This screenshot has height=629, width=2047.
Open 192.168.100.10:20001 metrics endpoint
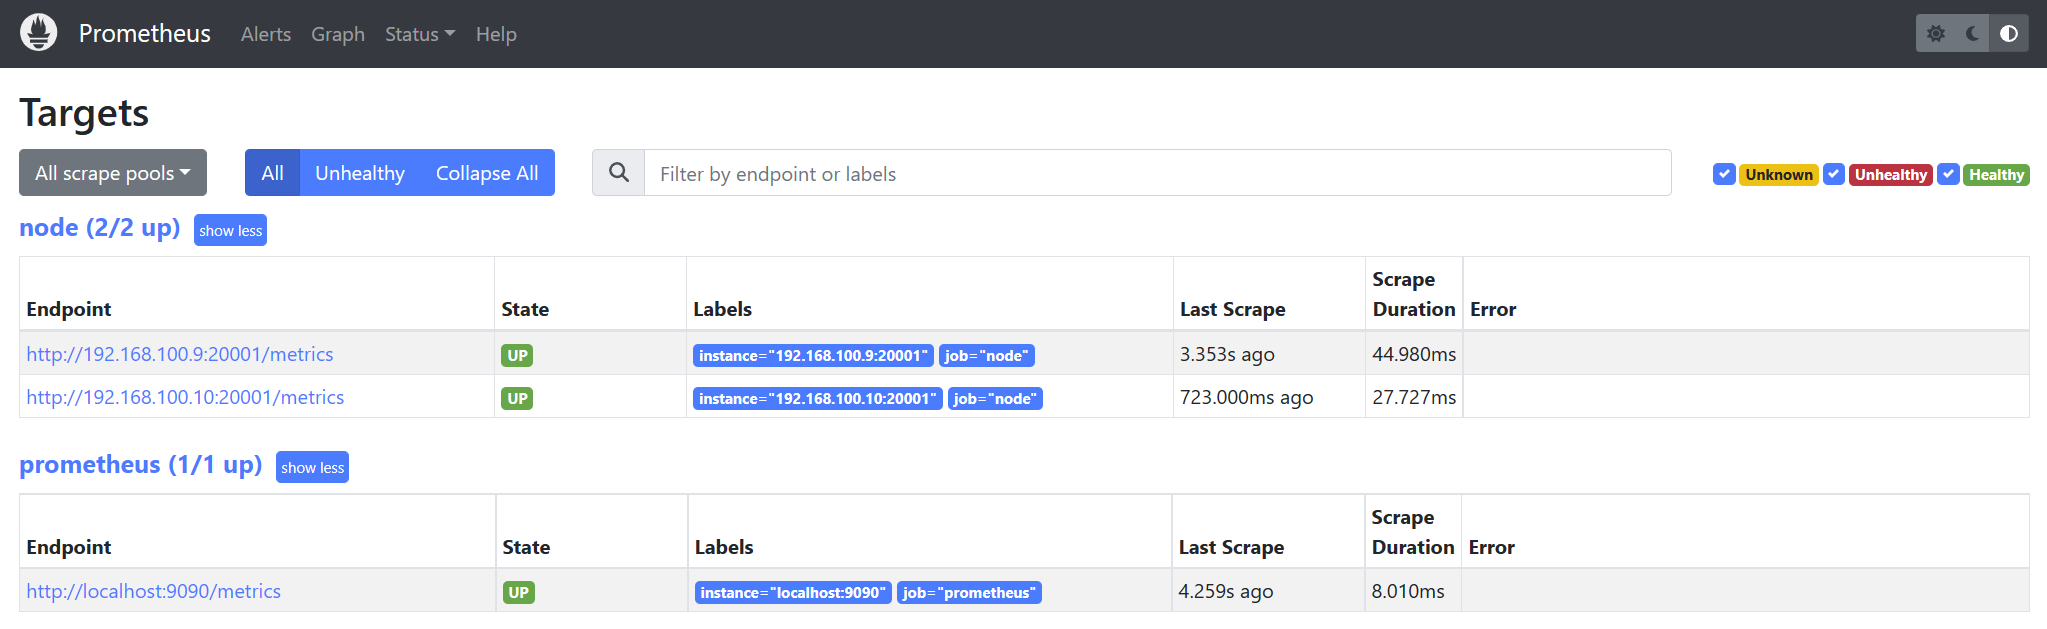[185, 397]
